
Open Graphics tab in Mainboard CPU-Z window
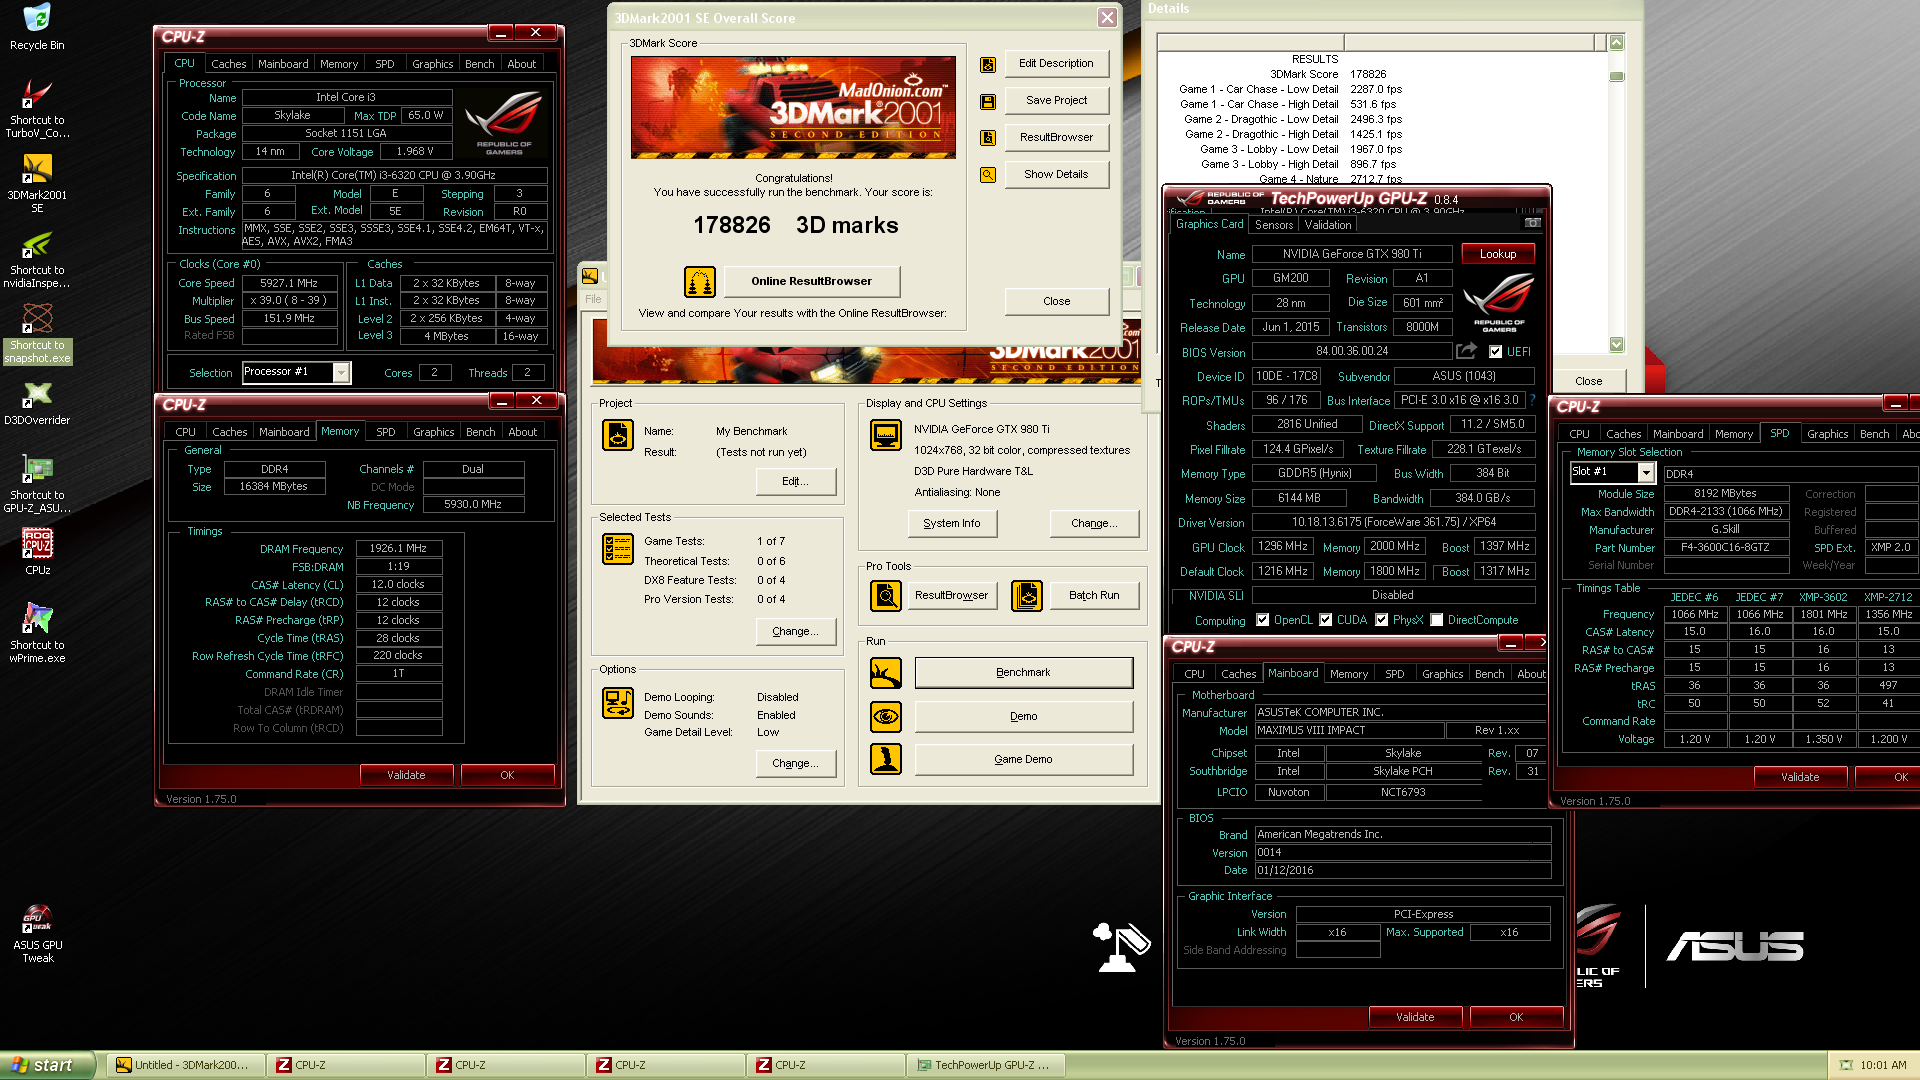(1442, 674)
